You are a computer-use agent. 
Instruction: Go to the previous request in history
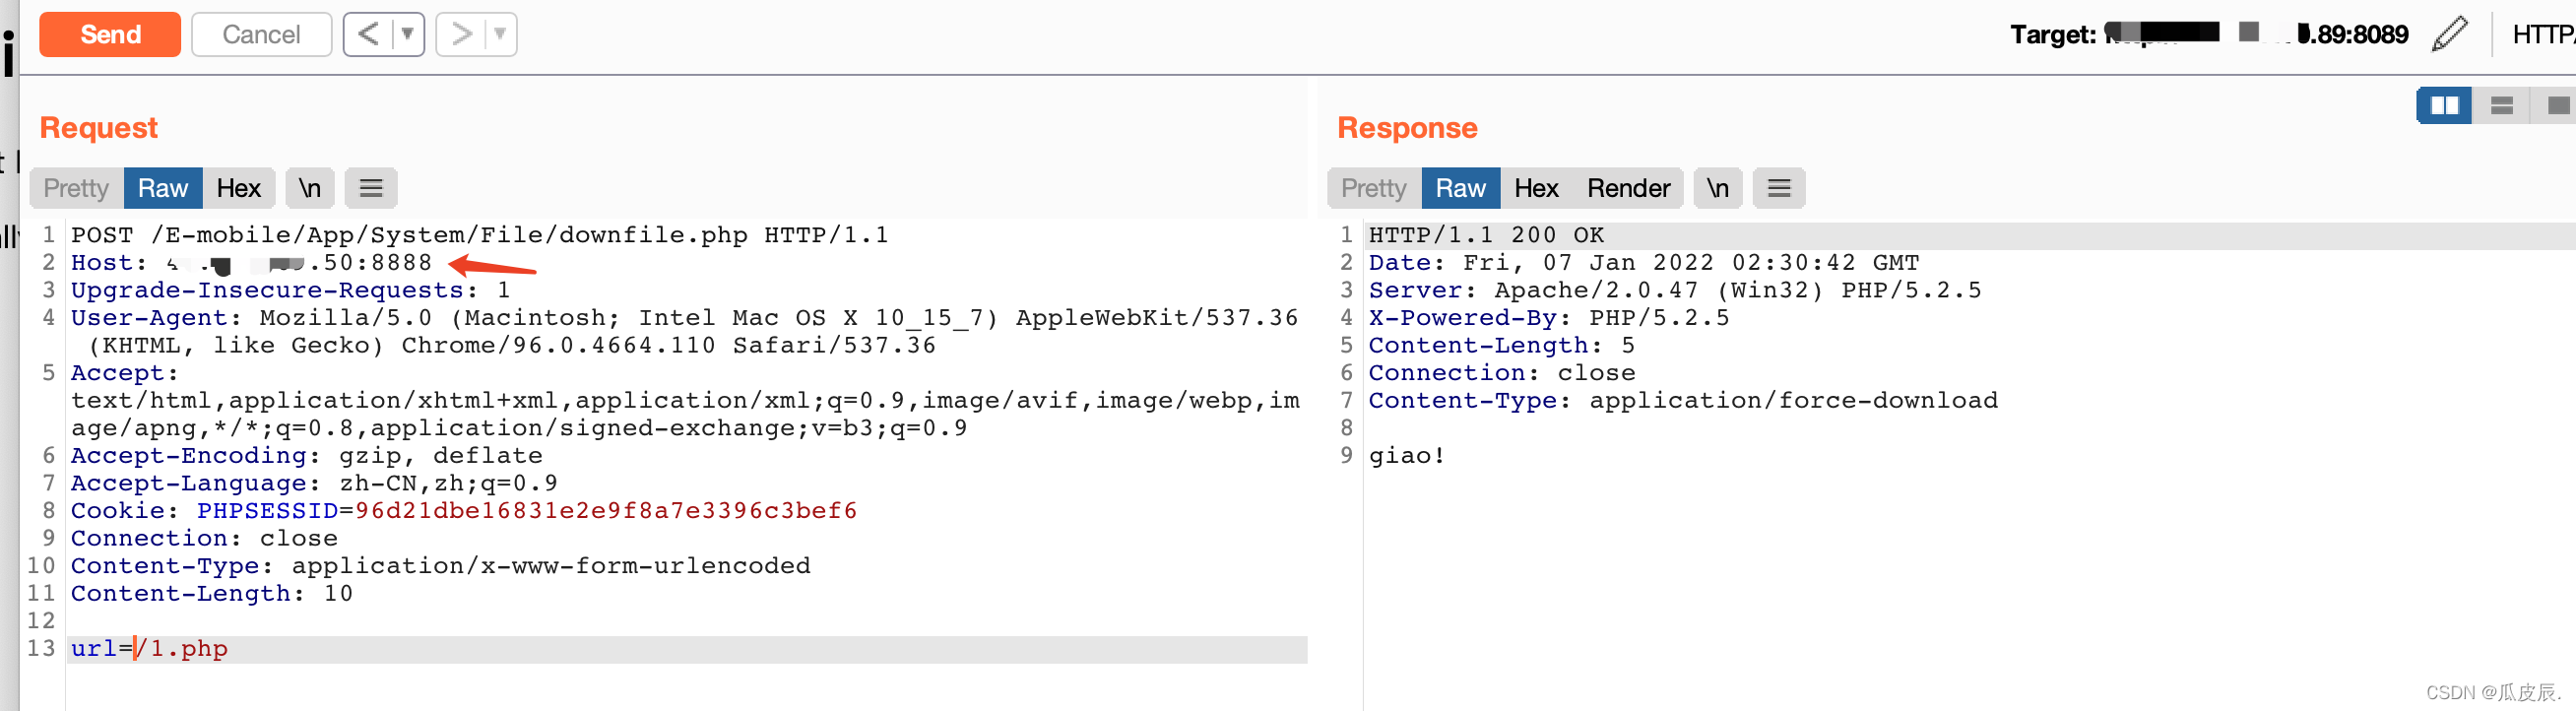[x=368, y=34]
